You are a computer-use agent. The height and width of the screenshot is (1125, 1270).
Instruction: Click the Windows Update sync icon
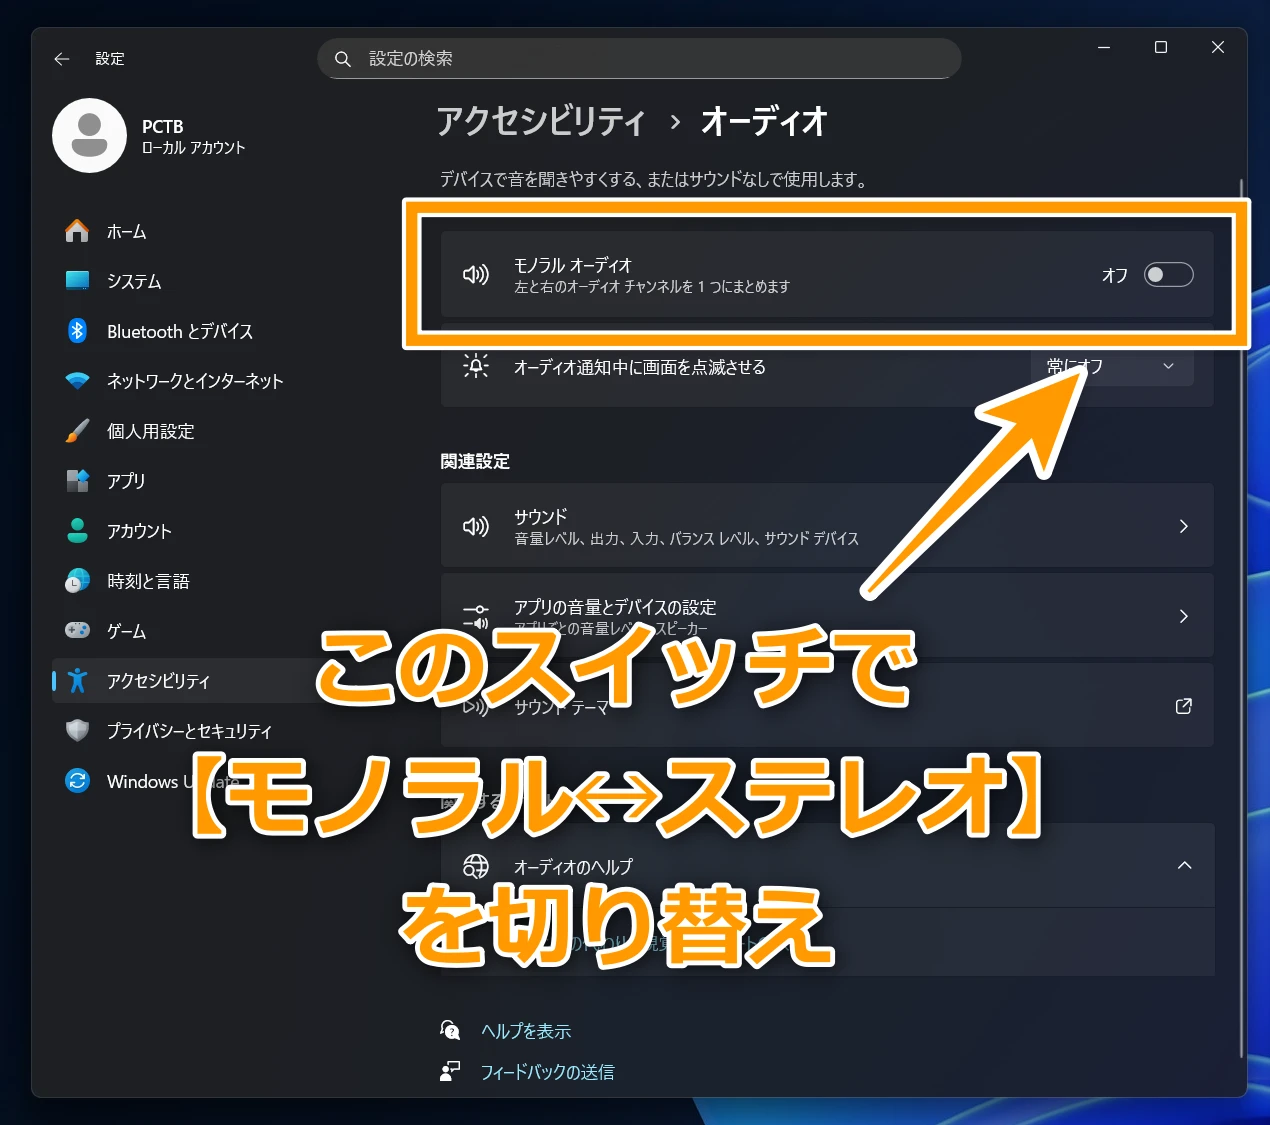click(x=77, y=781)
